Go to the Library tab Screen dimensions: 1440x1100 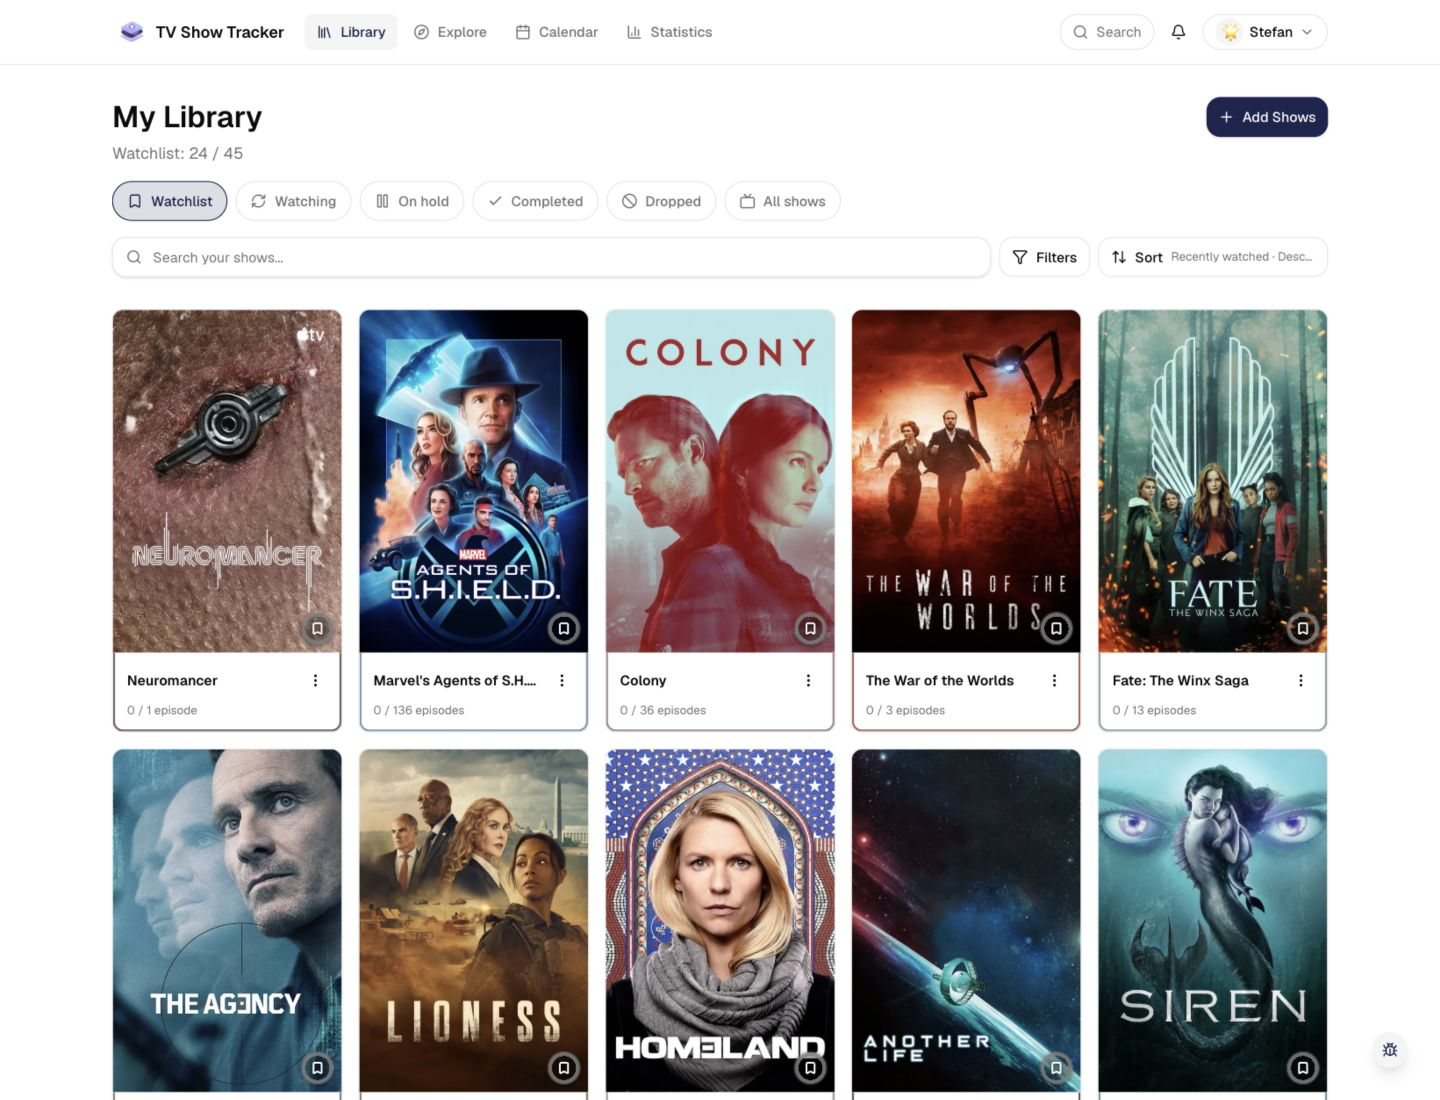[351, 32]
